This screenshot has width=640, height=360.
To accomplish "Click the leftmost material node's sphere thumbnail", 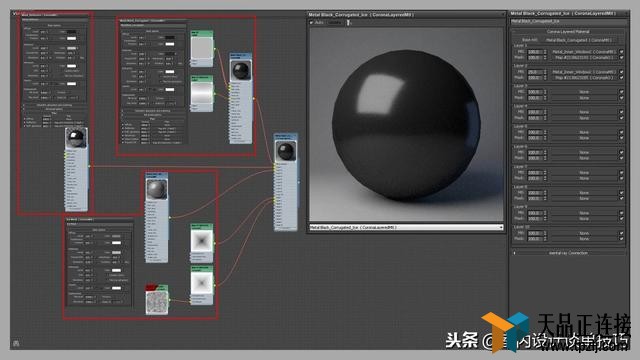I will coord(76,138).
